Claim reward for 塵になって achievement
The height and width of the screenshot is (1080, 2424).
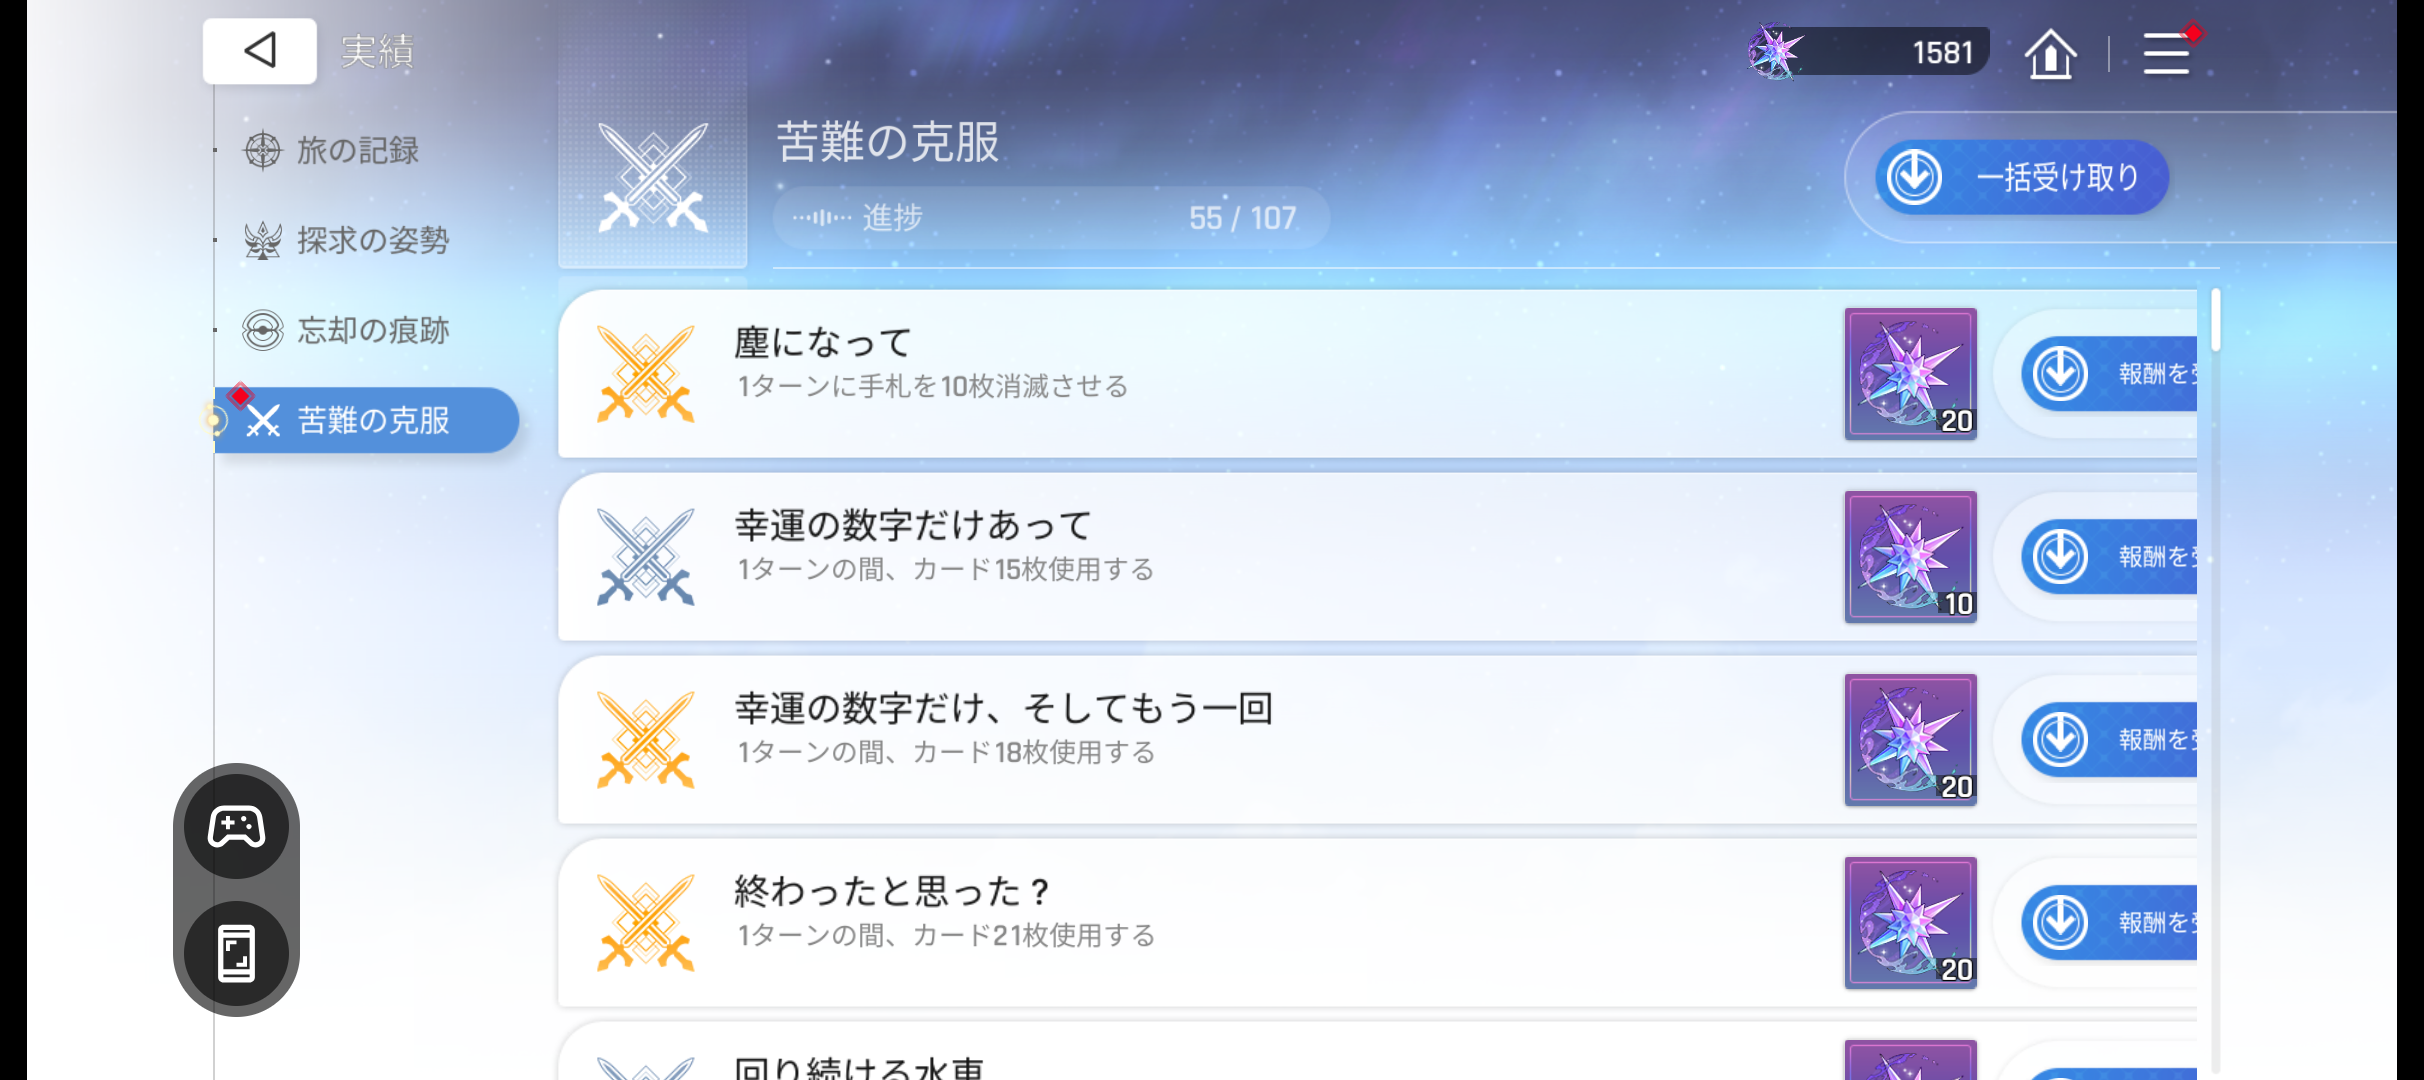pyautogui.click(x=2110, y=374)
